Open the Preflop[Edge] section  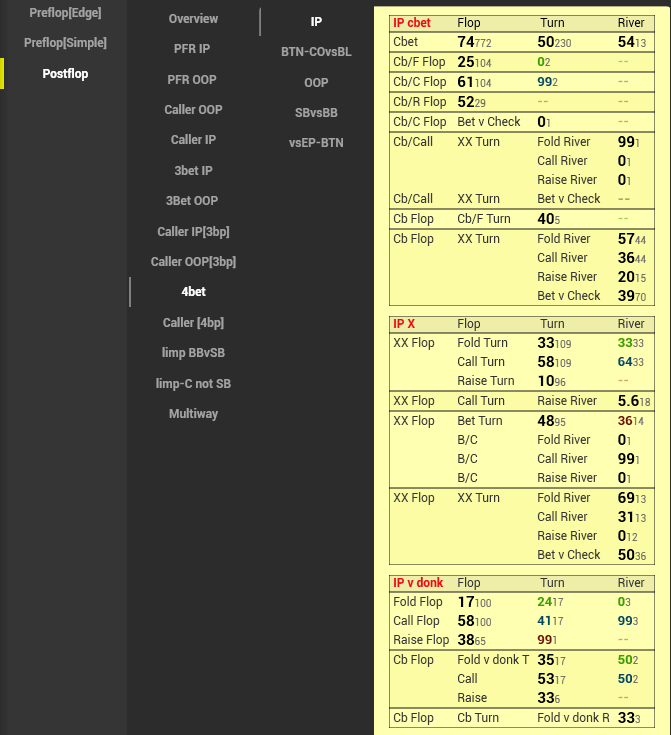click(x=65, y=13)
